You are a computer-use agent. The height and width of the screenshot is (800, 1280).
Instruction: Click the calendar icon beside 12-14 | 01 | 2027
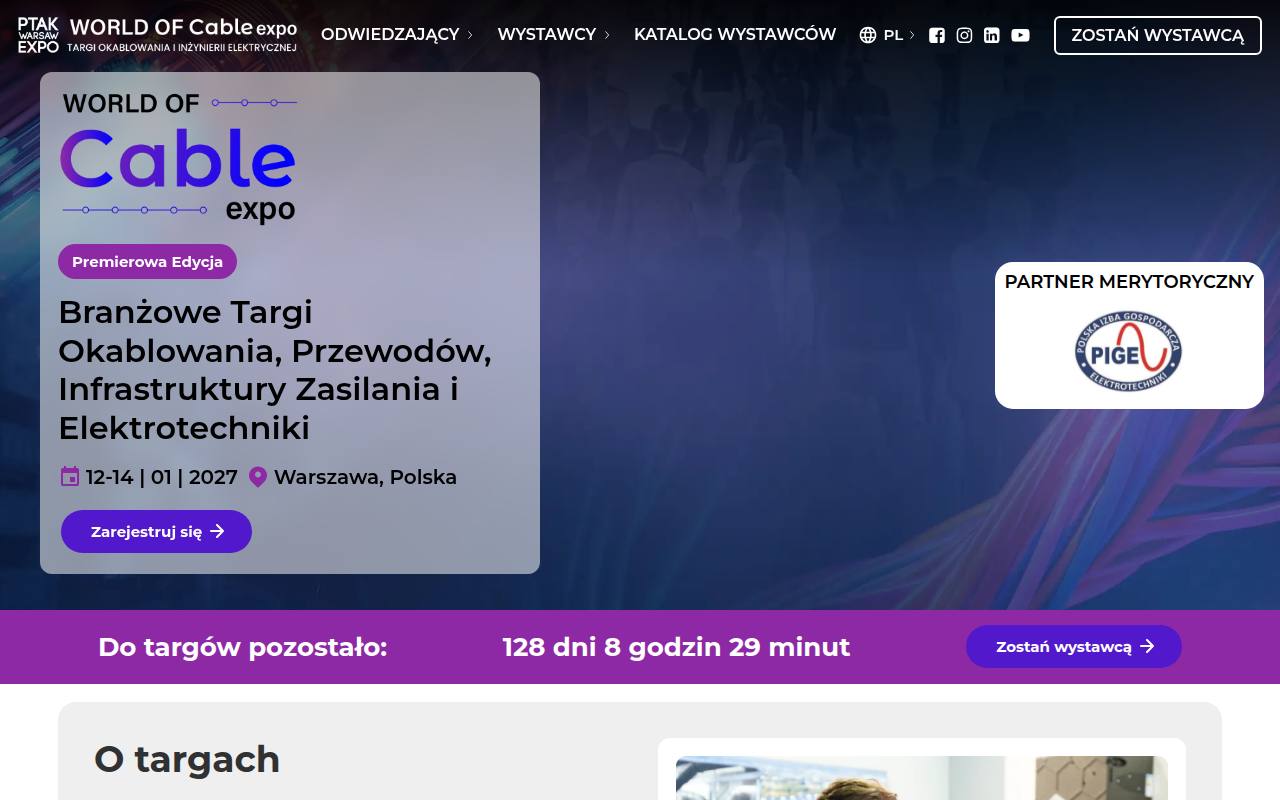pos(70,477)
